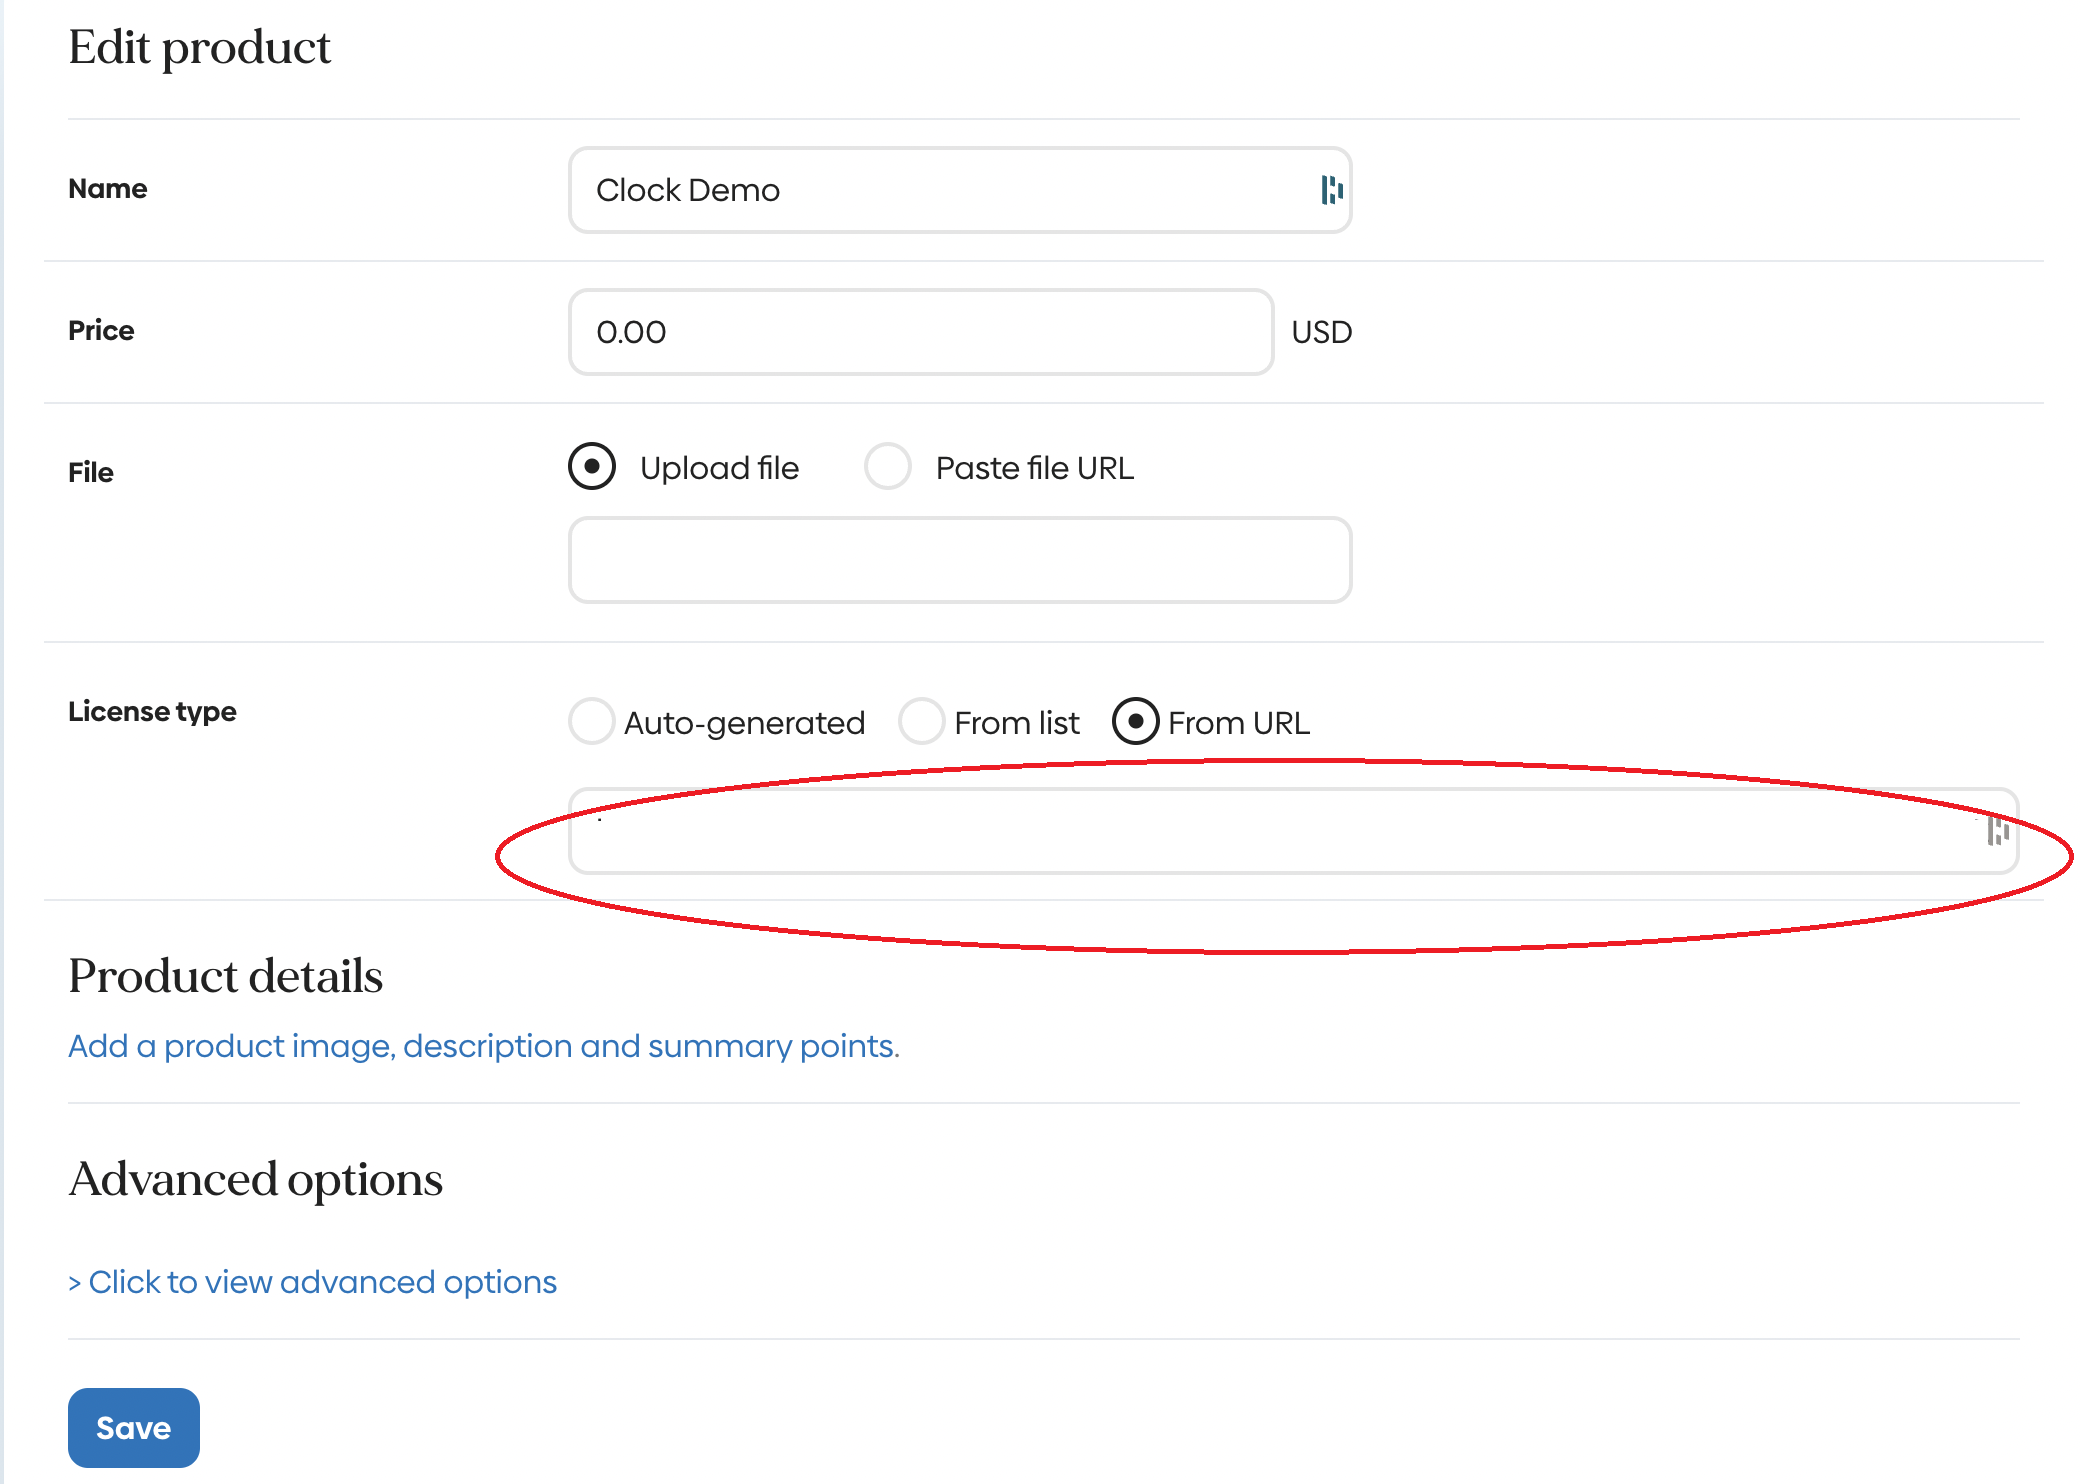Select the Upload file radio button
The height and width of the screenshot is (1484, 2080).
coord(592,467)
